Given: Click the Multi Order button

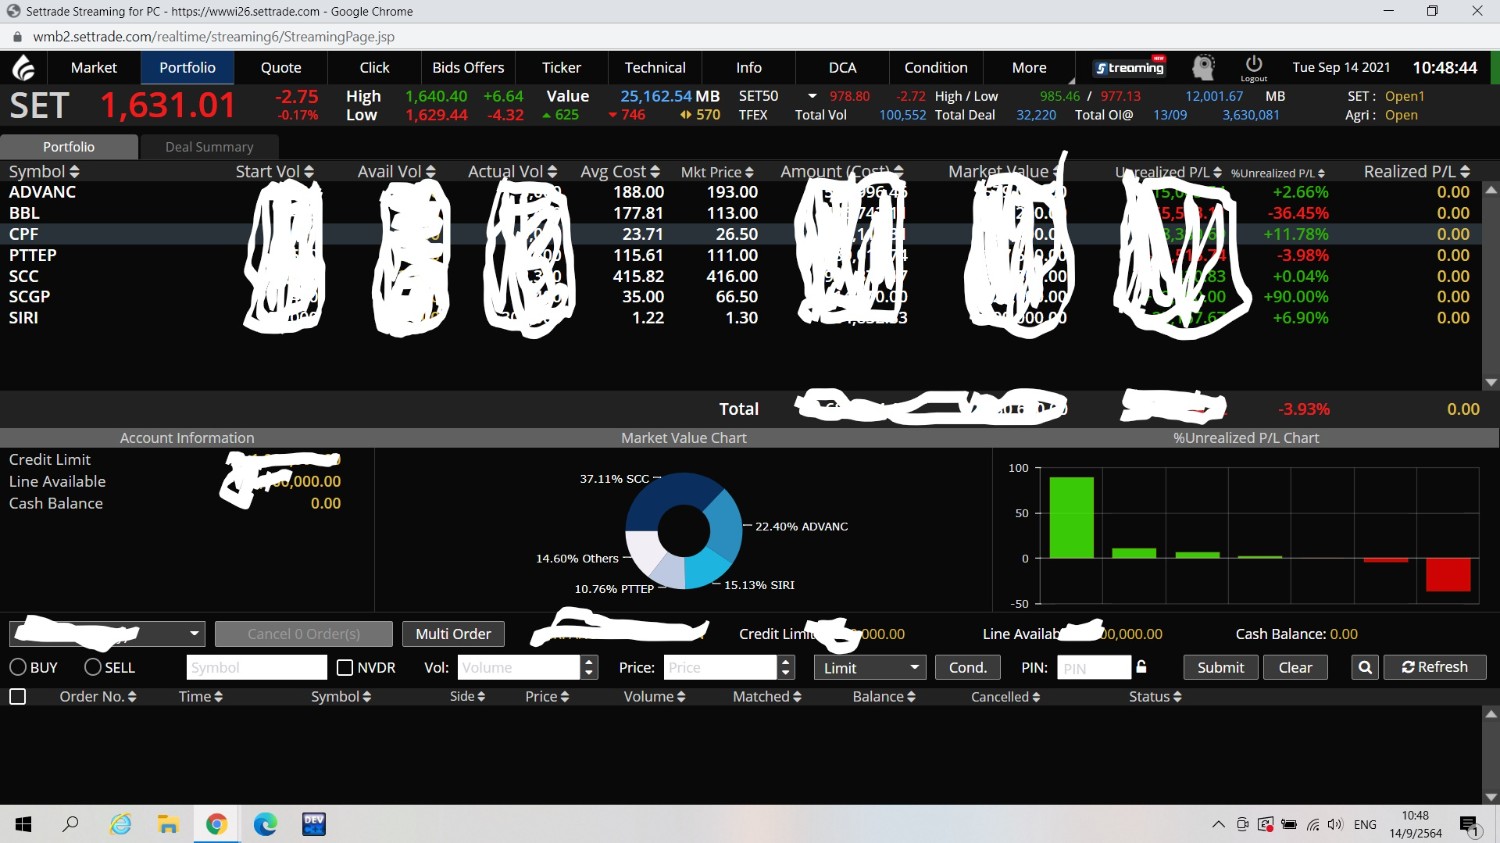Looking at the screenshot, I should [x=453, y=633].
